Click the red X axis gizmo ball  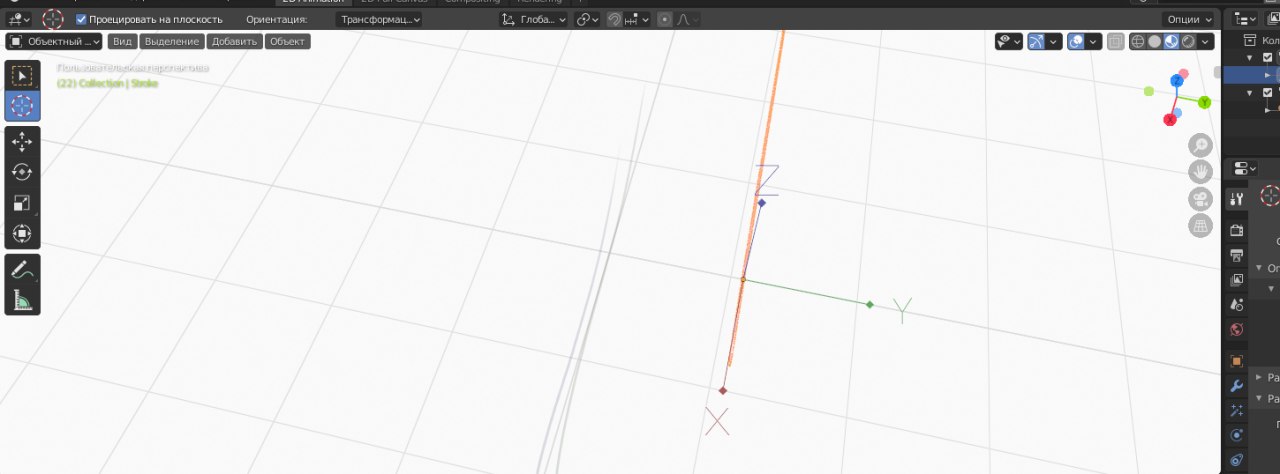point(1169,119)
